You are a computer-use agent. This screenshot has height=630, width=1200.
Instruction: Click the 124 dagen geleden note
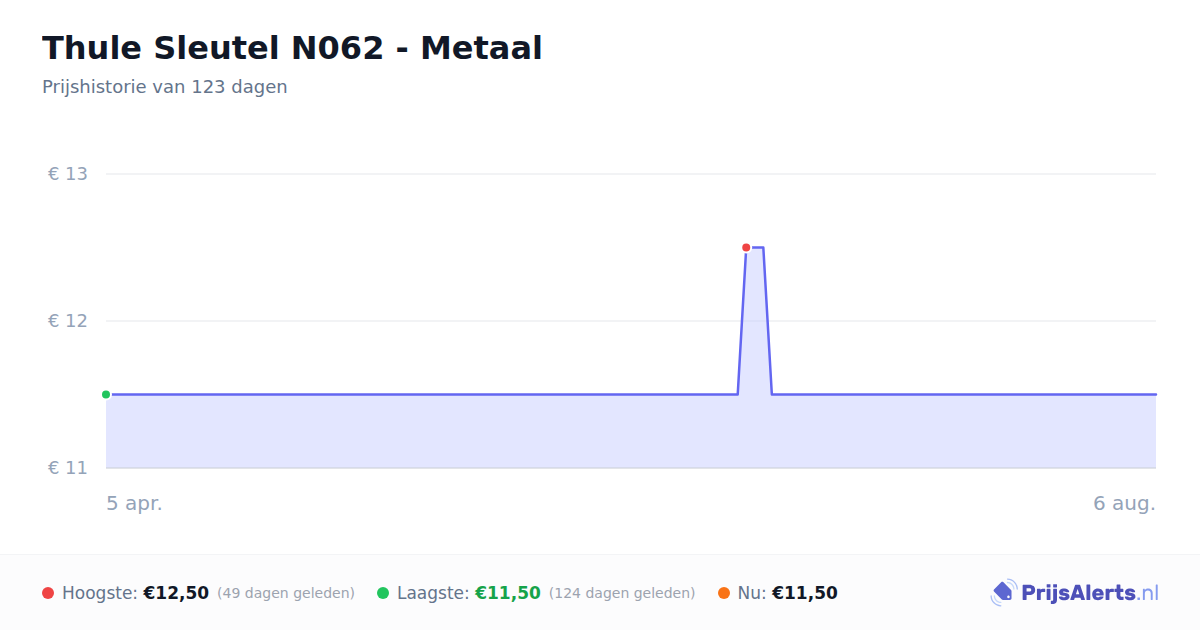[x=622, y=593]
